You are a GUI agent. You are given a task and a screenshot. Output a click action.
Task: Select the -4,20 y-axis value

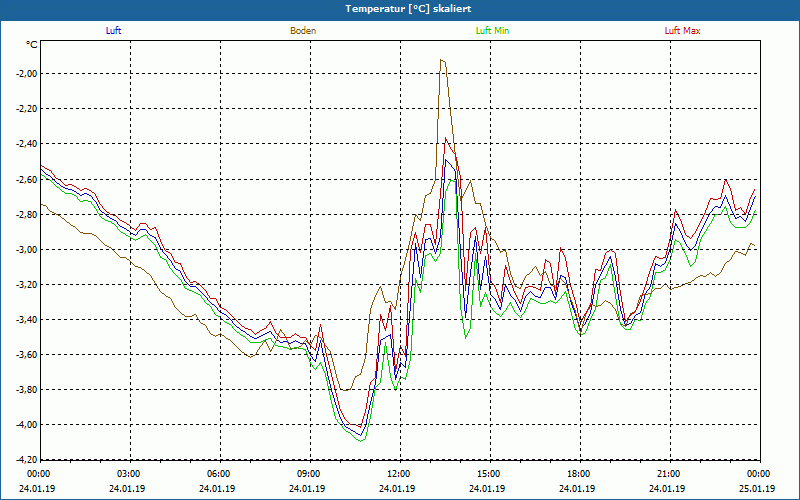click(x=27, y=459)
